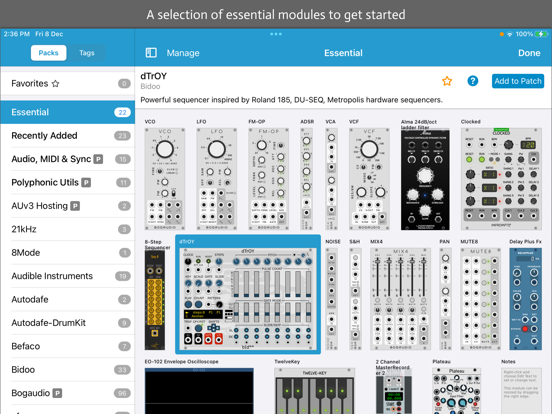Select the 8Mode pack
This screenshot has width=552, height=414.
(x=68, y=253)
